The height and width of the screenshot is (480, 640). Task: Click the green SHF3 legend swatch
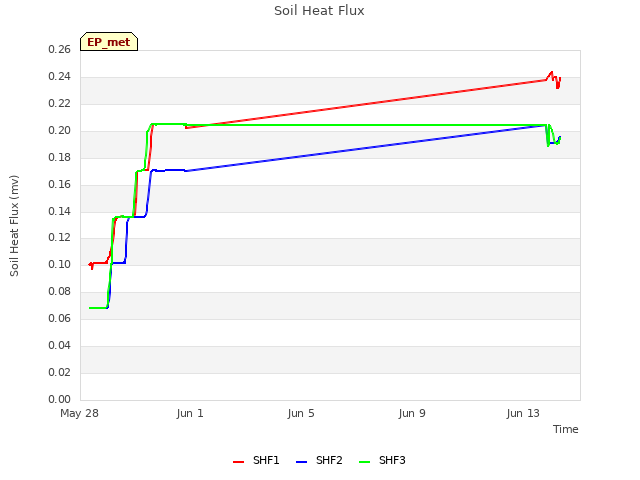(x=364, y=462)
